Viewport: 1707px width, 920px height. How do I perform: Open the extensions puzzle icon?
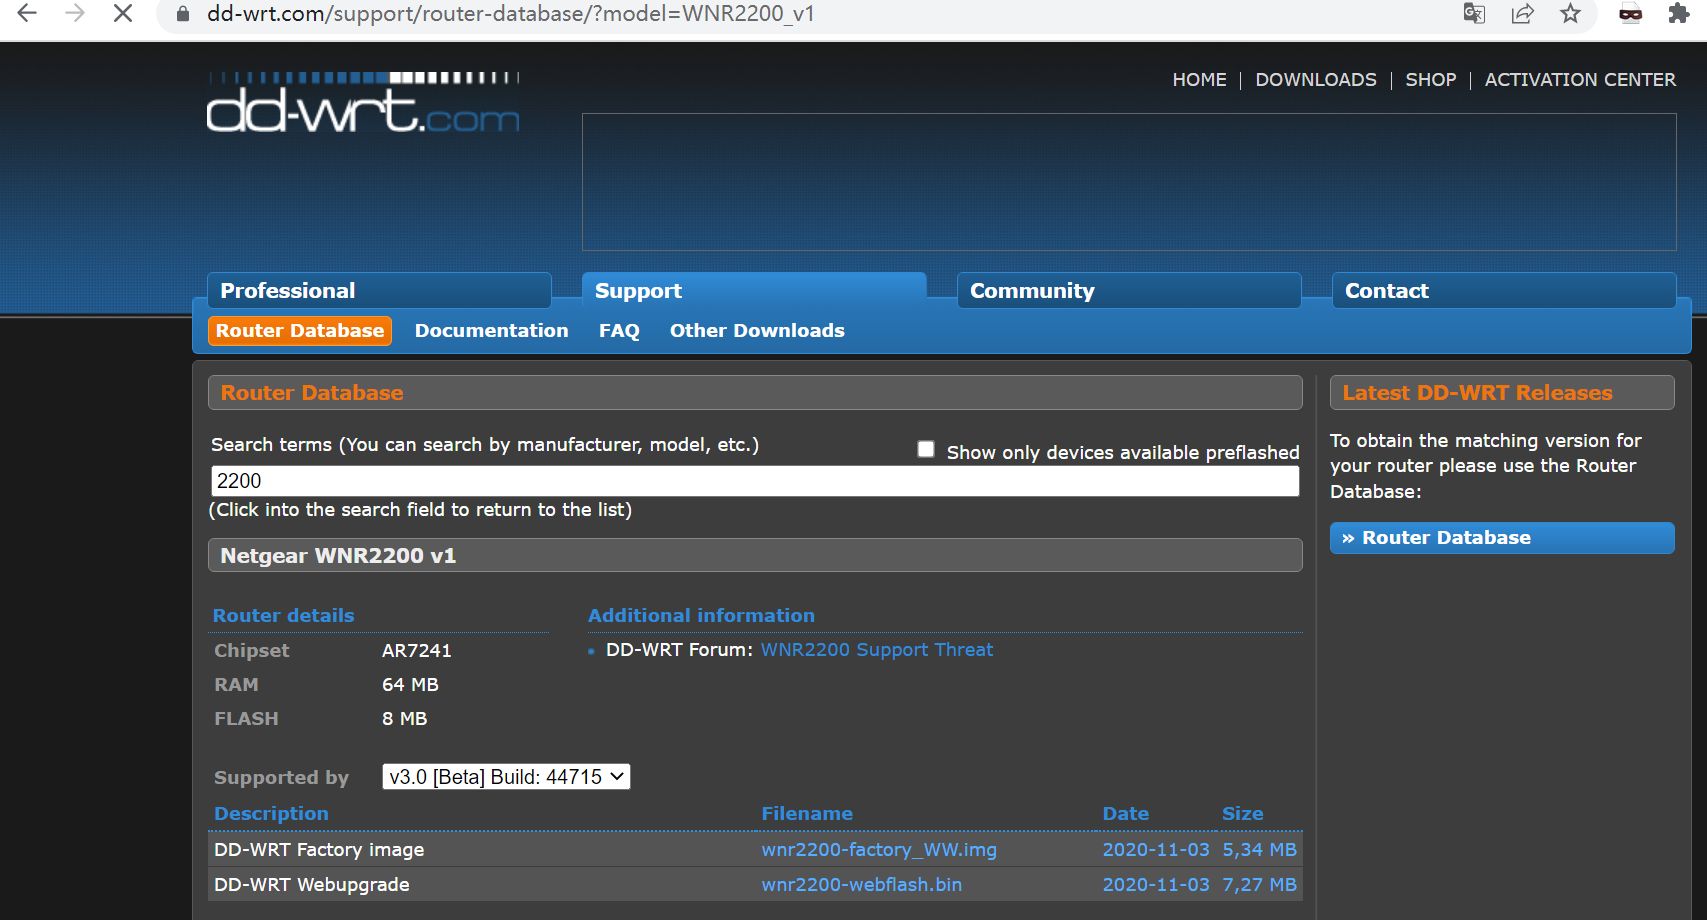1678,14
